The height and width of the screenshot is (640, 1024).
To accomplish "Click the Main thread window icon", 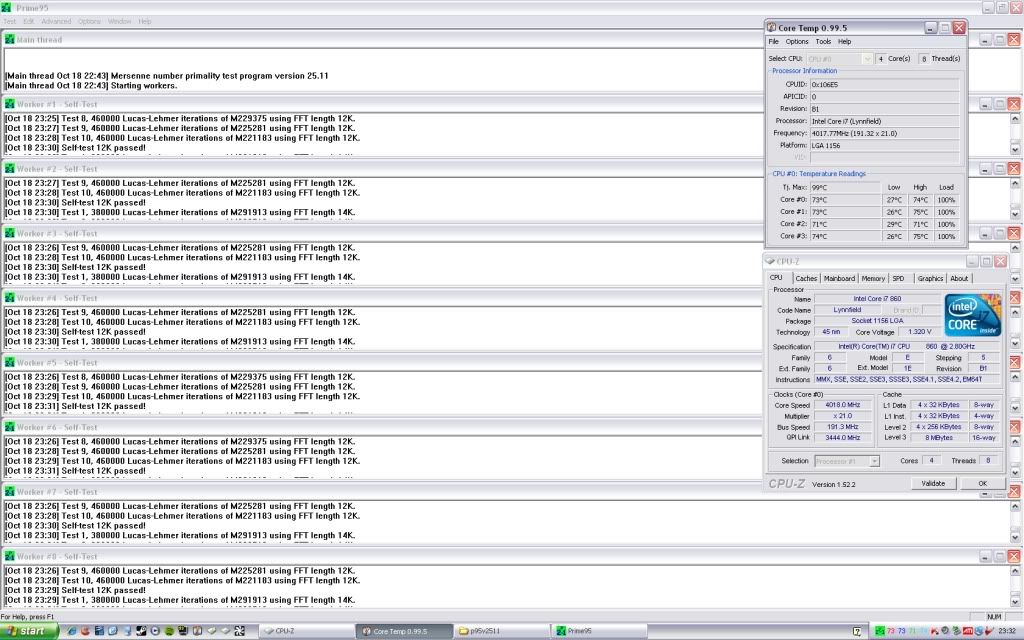I will point(10,40).
